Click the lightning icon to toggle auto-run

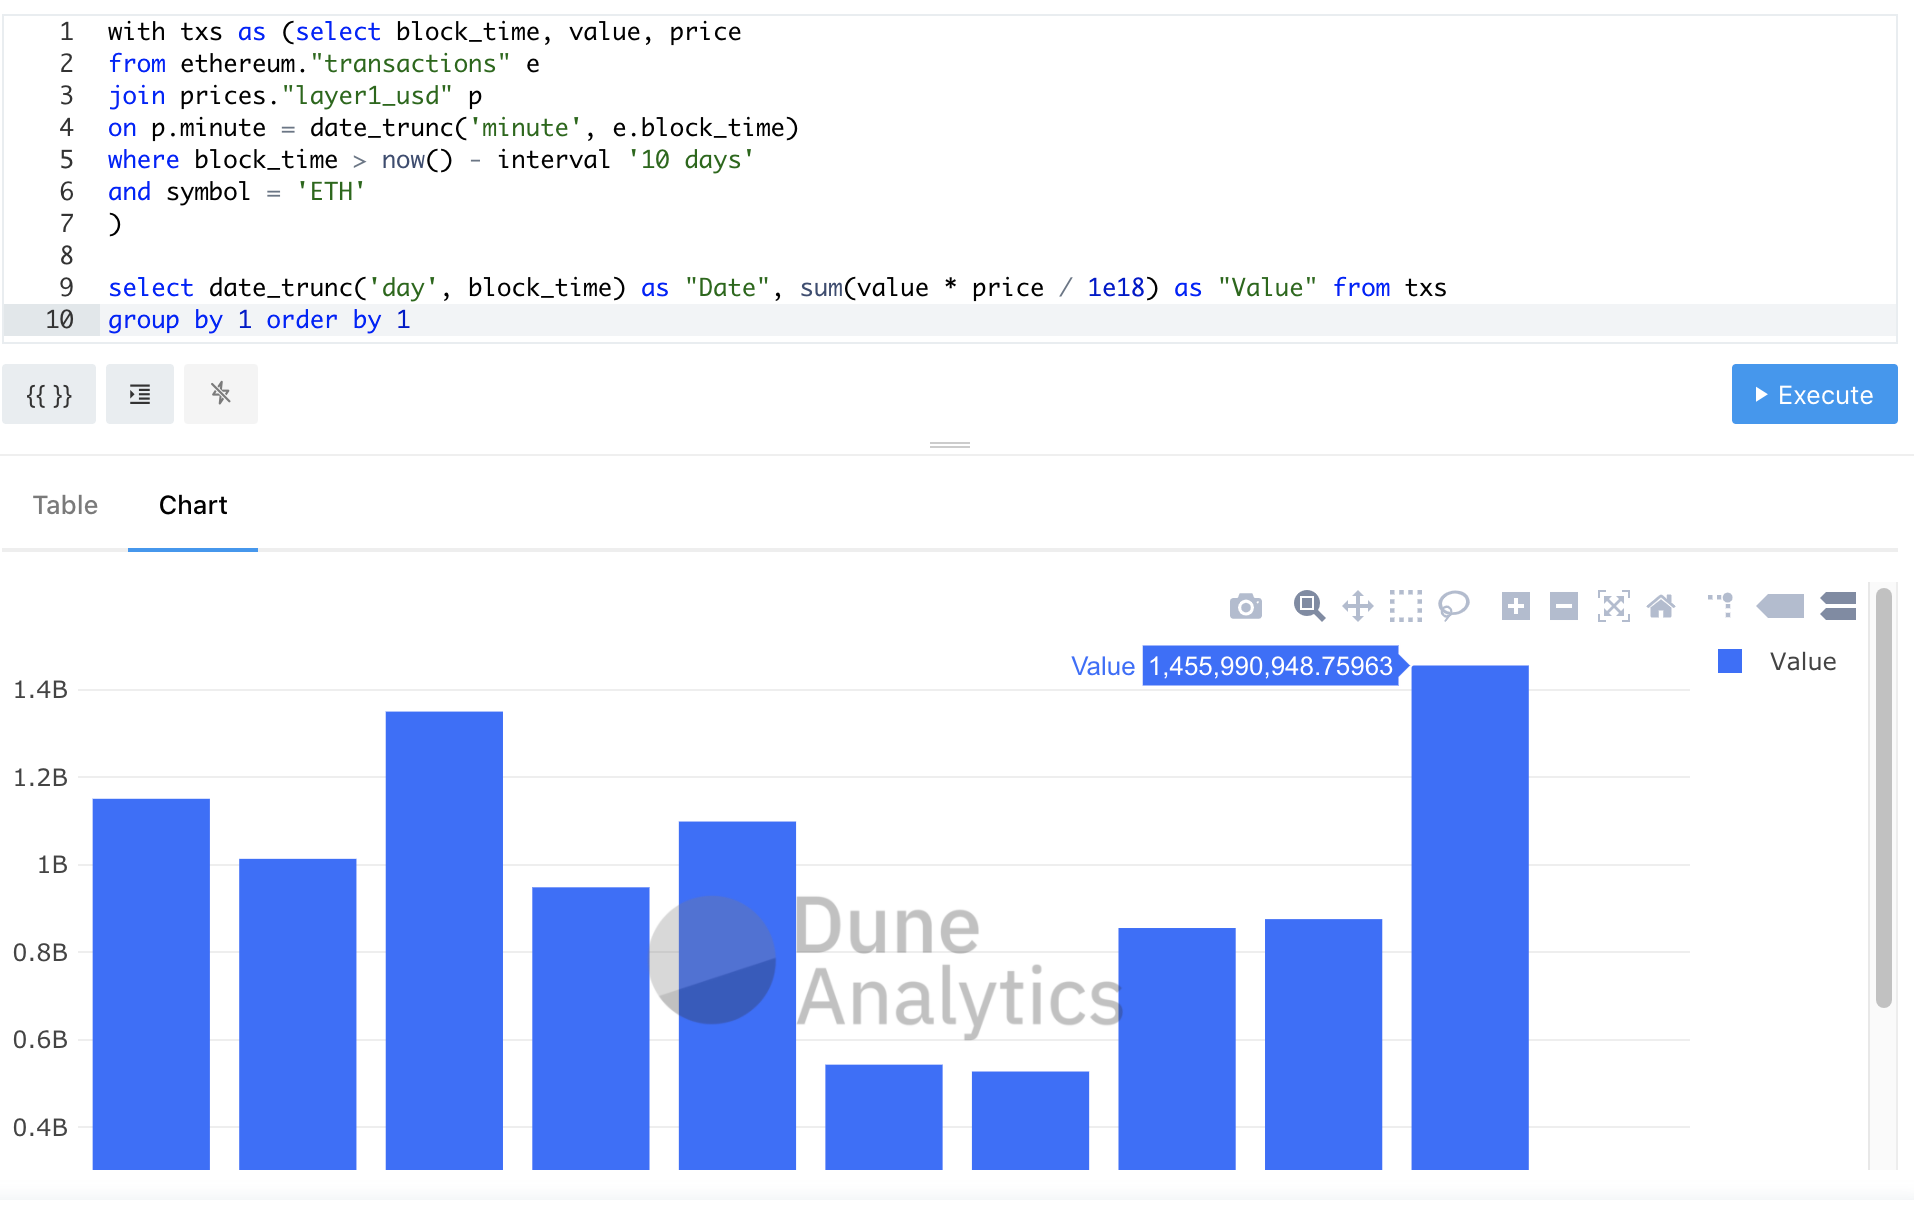point(220,394)
